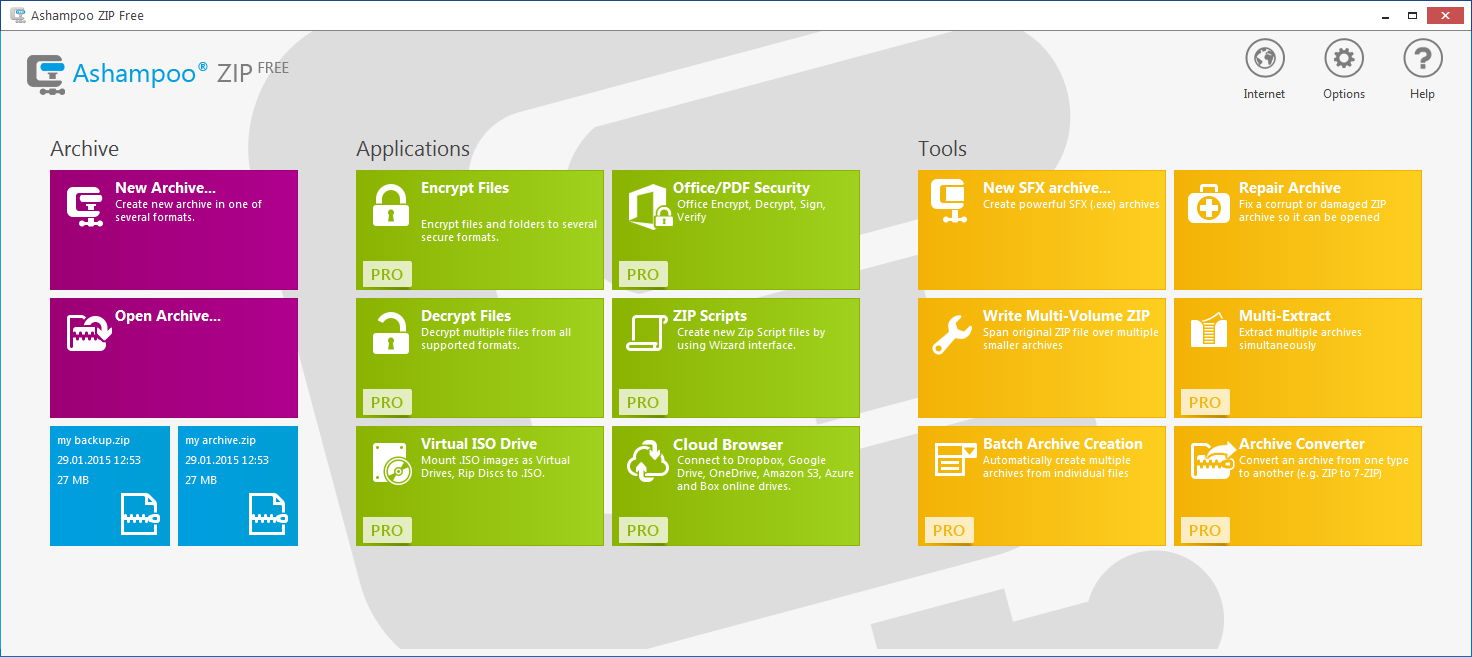The image size is (1472, 657).
Task: Launch the New SFX archive tool
Action: [1041, 229]
